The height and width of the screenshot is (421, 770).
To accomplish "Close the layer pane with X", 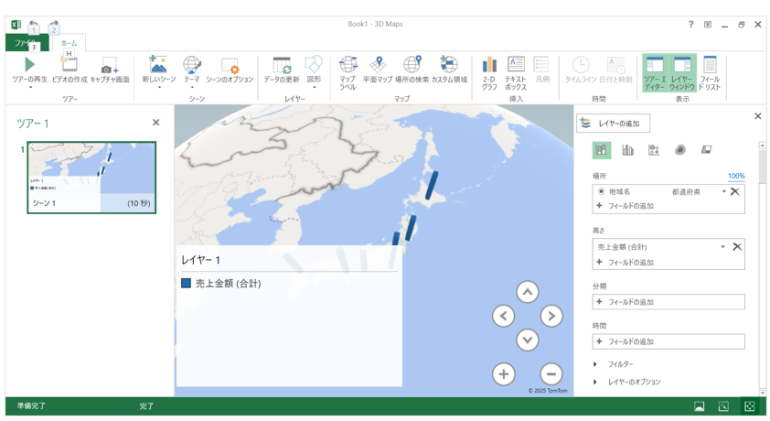I will (758, 116).
